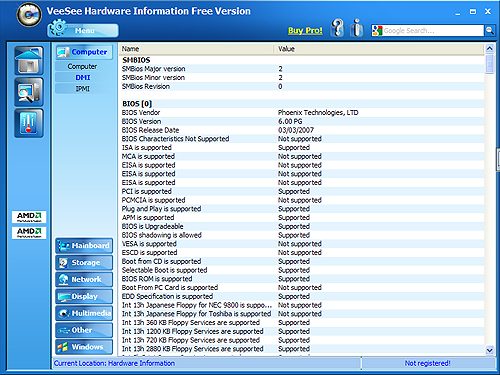Viewport: 500px width, 375px height.
Task: Select the PCMCIA is supported row
Action: coord(302,200)
